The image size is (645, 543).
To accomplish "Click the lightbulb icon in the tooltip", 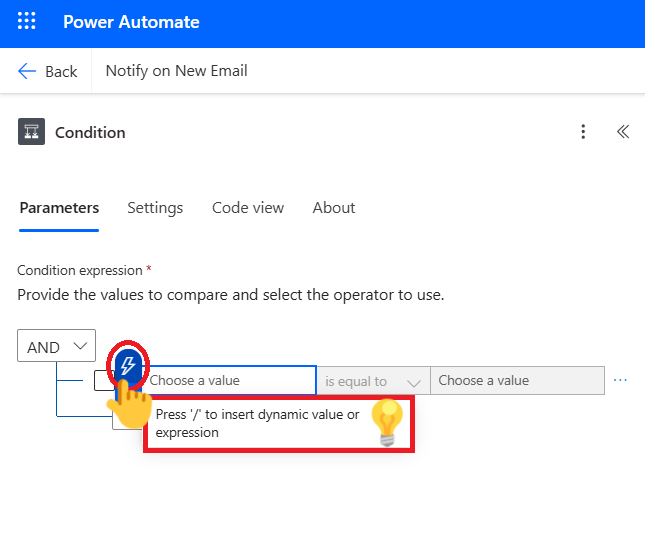I will [385, 421].
